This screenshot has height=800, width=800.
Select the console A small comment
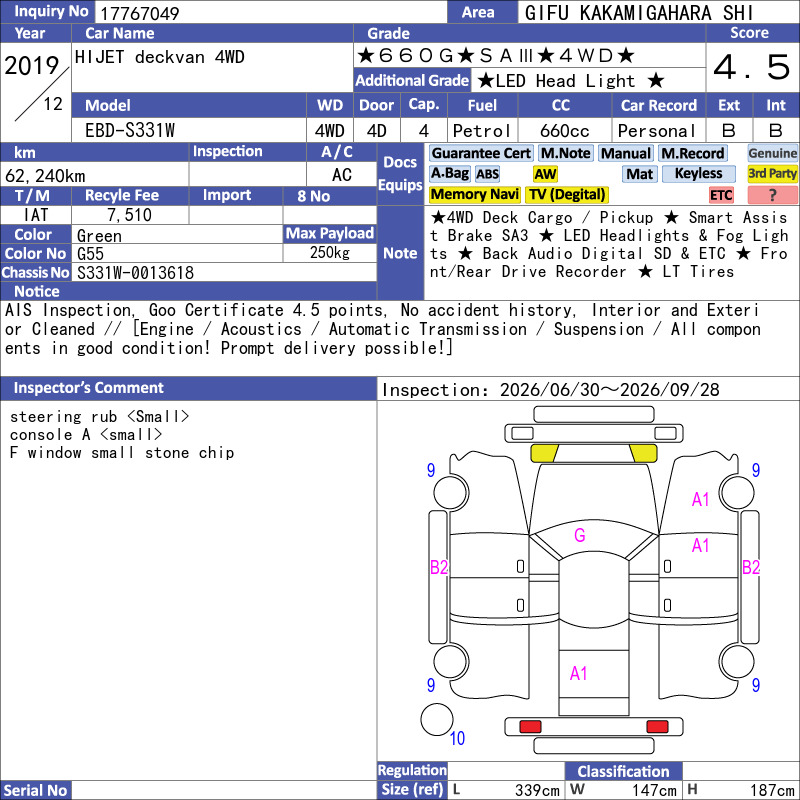[x=86, y=435]
